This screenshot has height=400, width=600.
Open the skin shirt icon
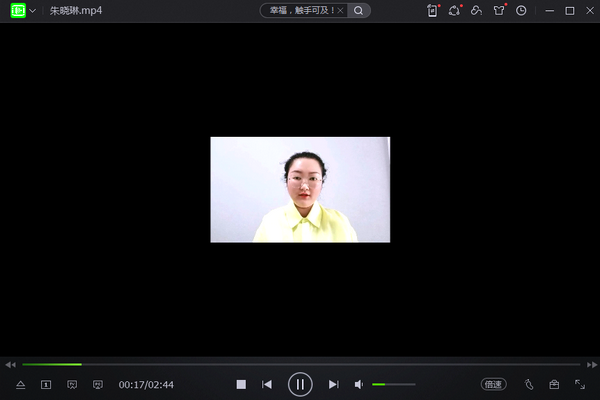point(499,11)
